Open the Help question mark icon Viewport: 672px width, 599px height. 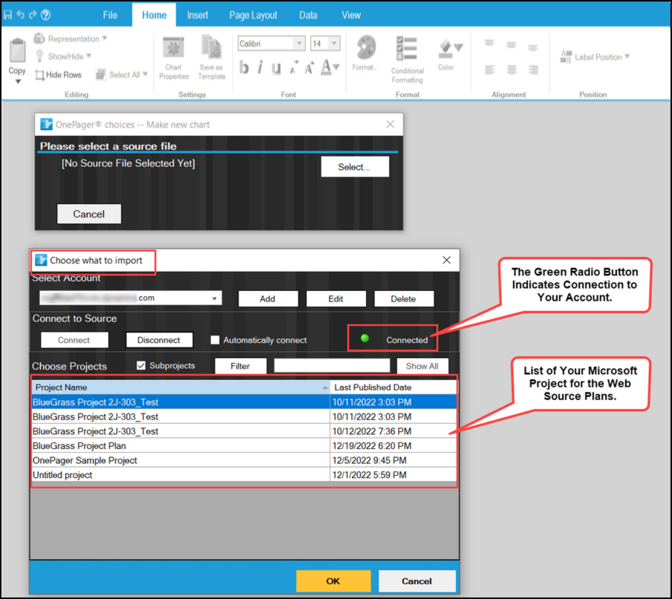(x=45, y=15)
